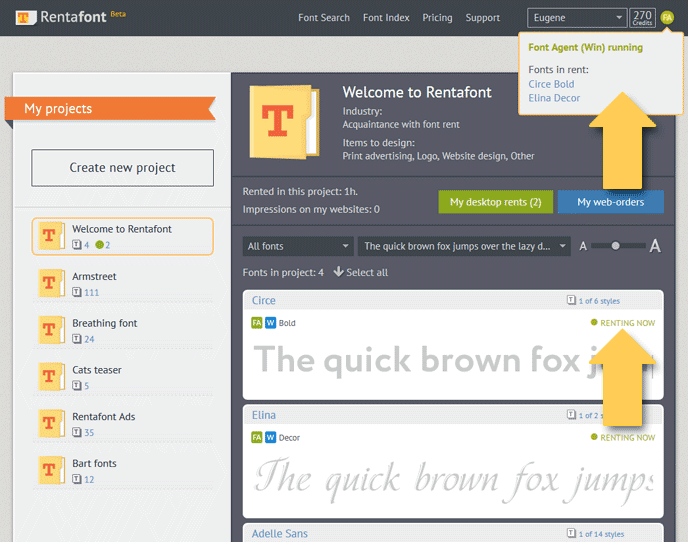Click the font count icon under Rentafont Ads
This screenshot has height=542, width=688.
point(77,432)
